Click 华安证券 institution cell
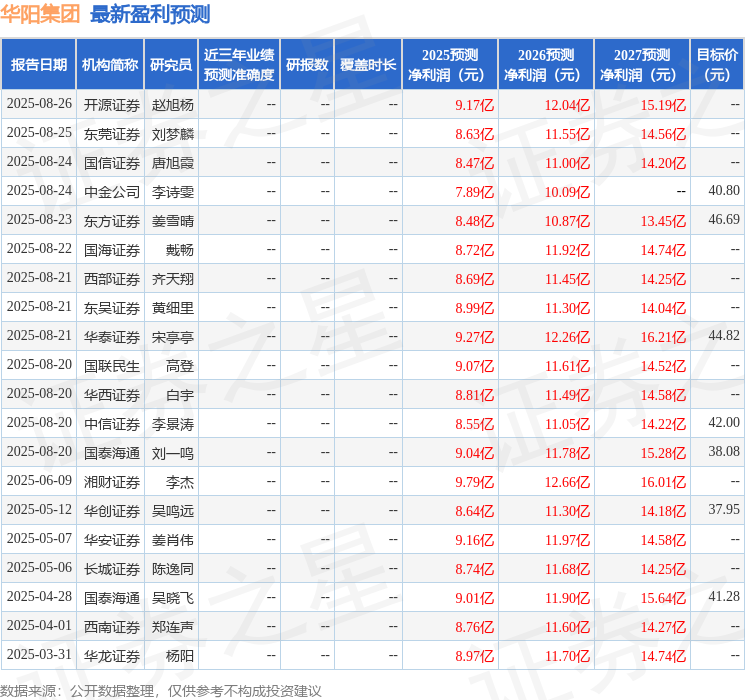The image size is (745, 700). (112, 540)
